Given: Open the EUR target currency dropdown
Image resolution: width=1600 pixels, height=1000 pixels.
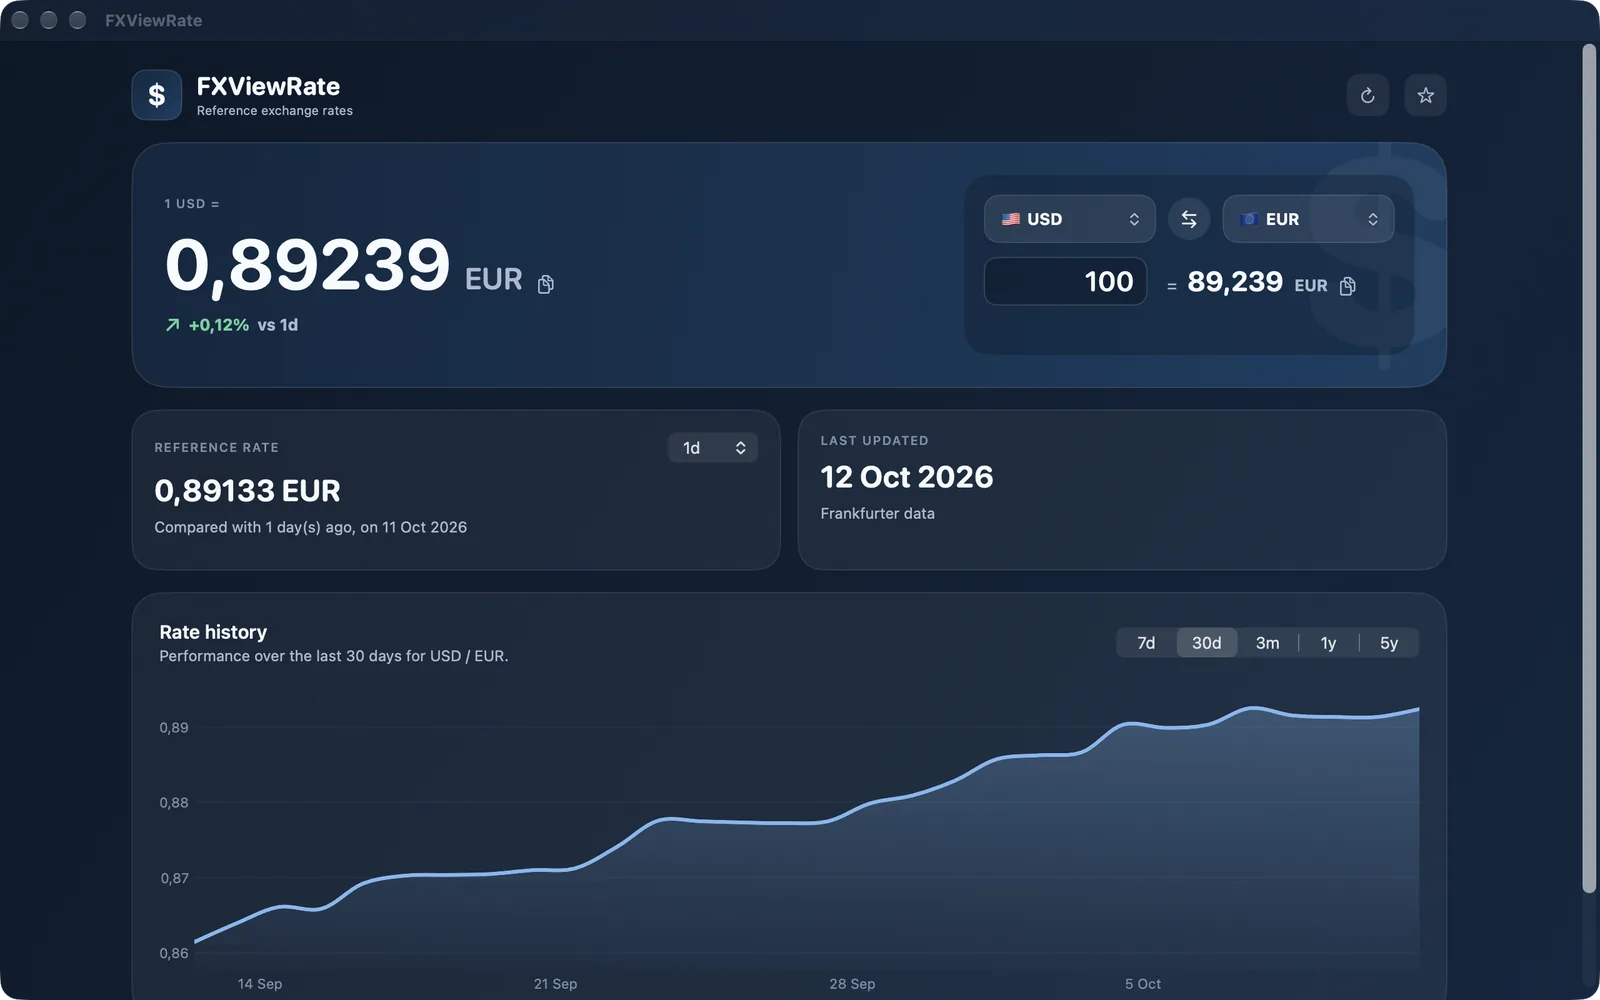Looking at the screenshot, I should 1308,219.
